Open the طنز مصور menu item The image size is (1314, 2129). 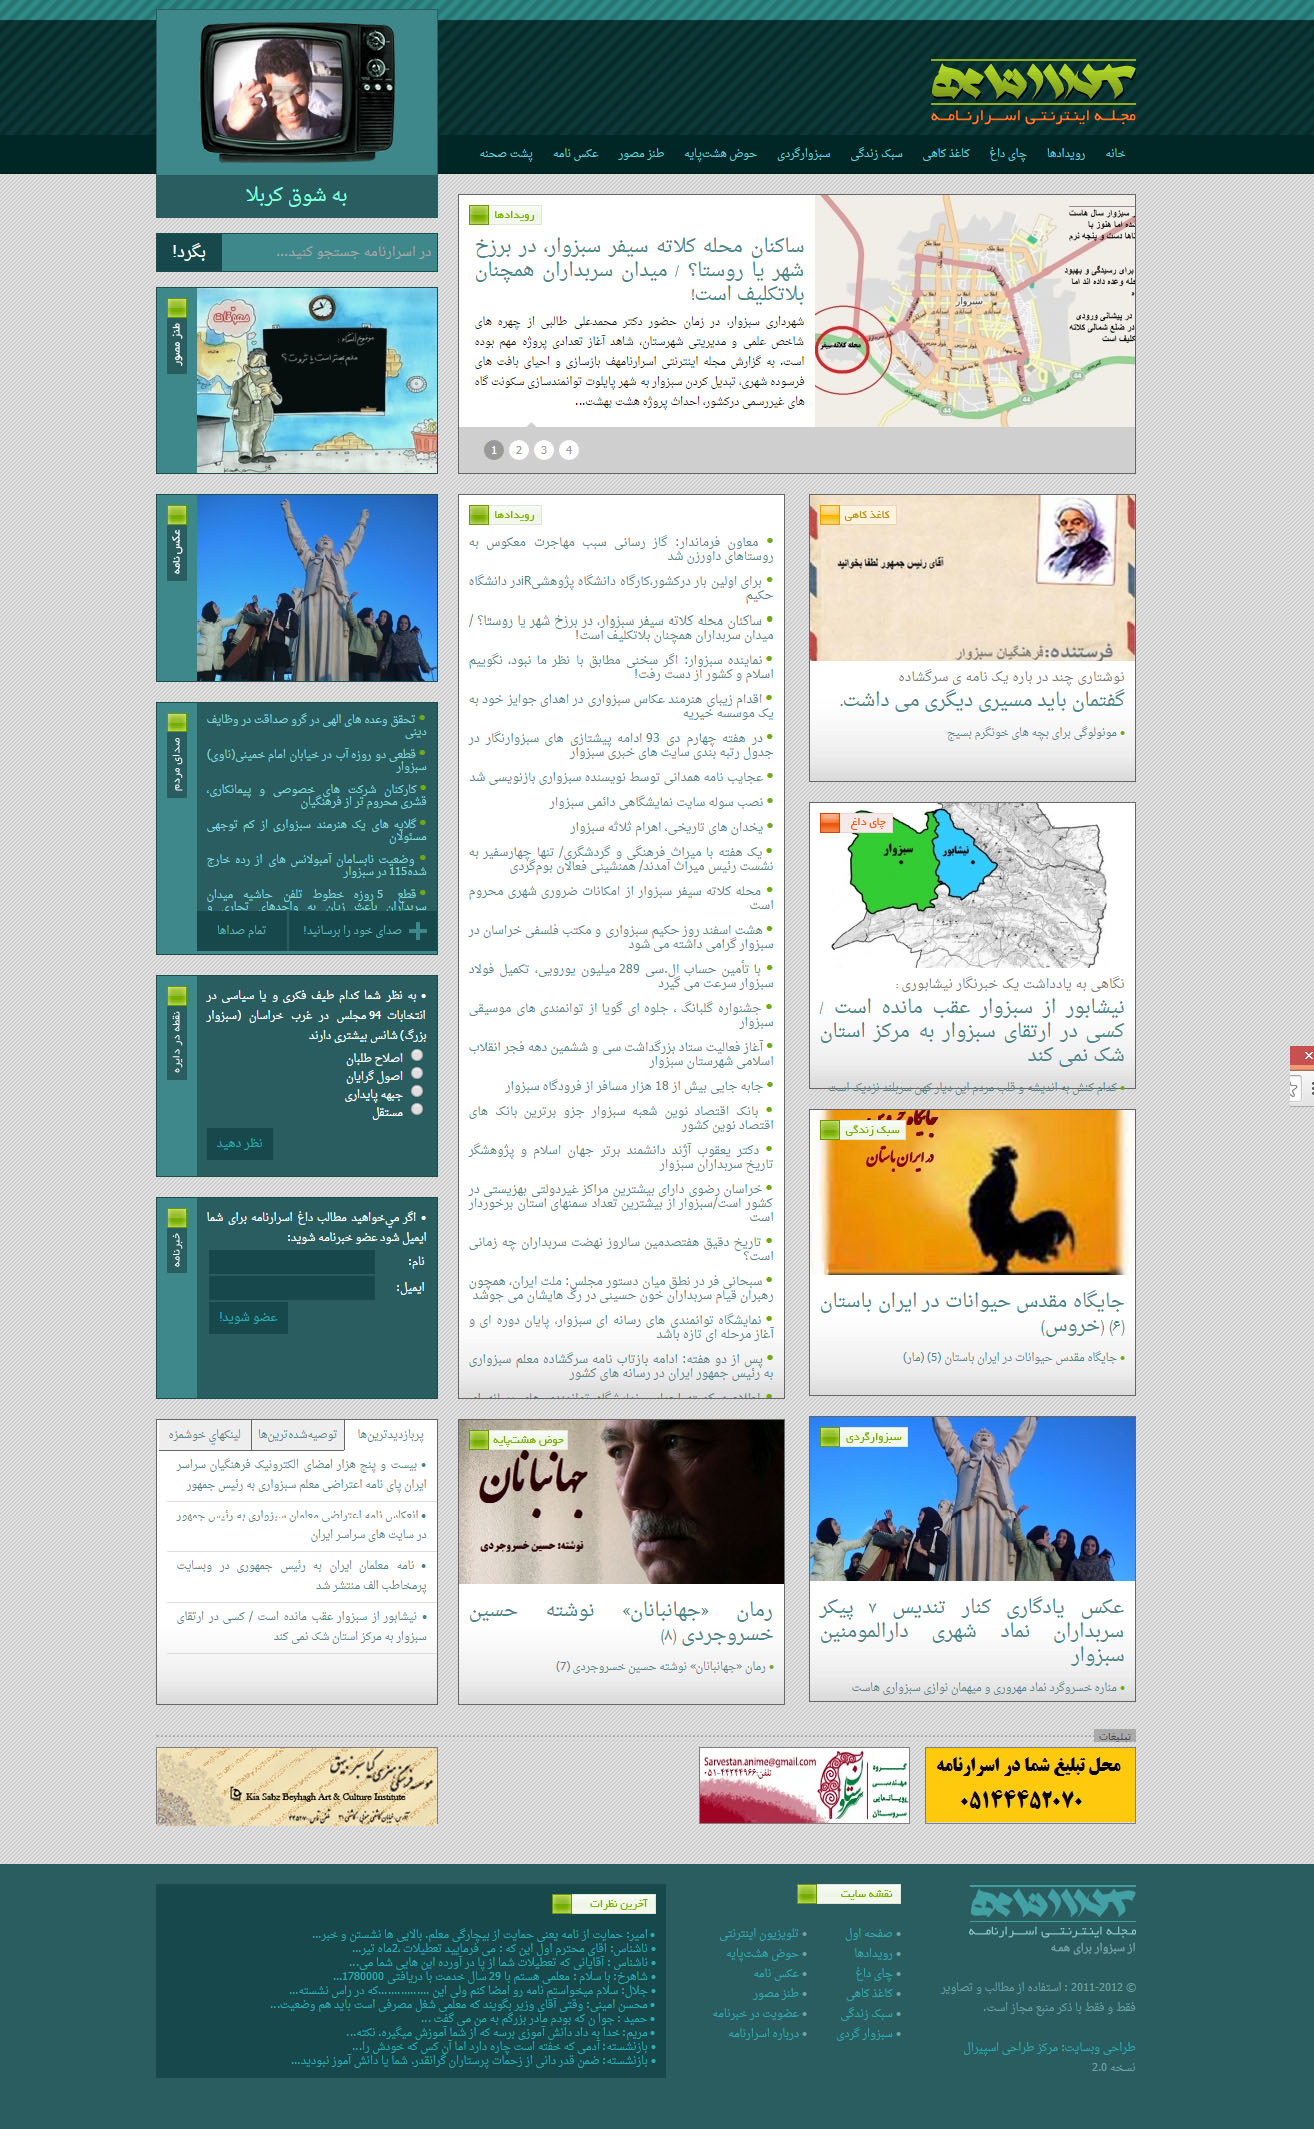pyautogui.click(x=641, y=153)
